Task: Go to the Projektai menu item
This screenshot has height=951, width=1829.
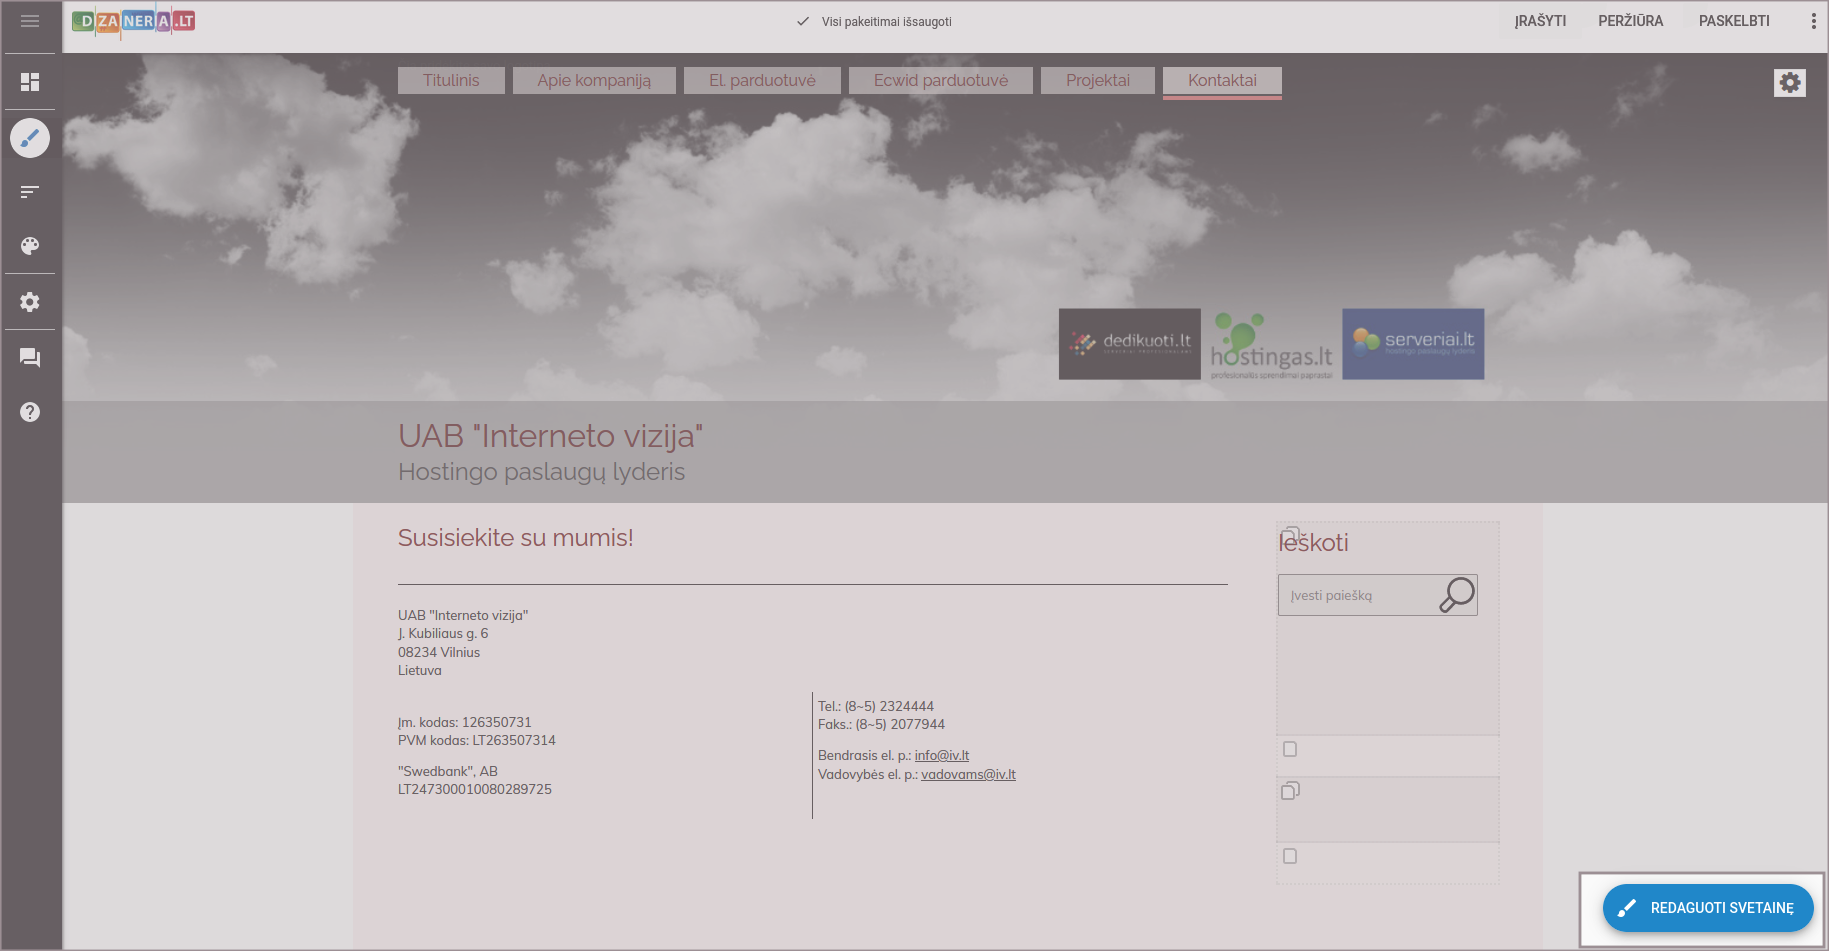Action: coord(1097,80)
